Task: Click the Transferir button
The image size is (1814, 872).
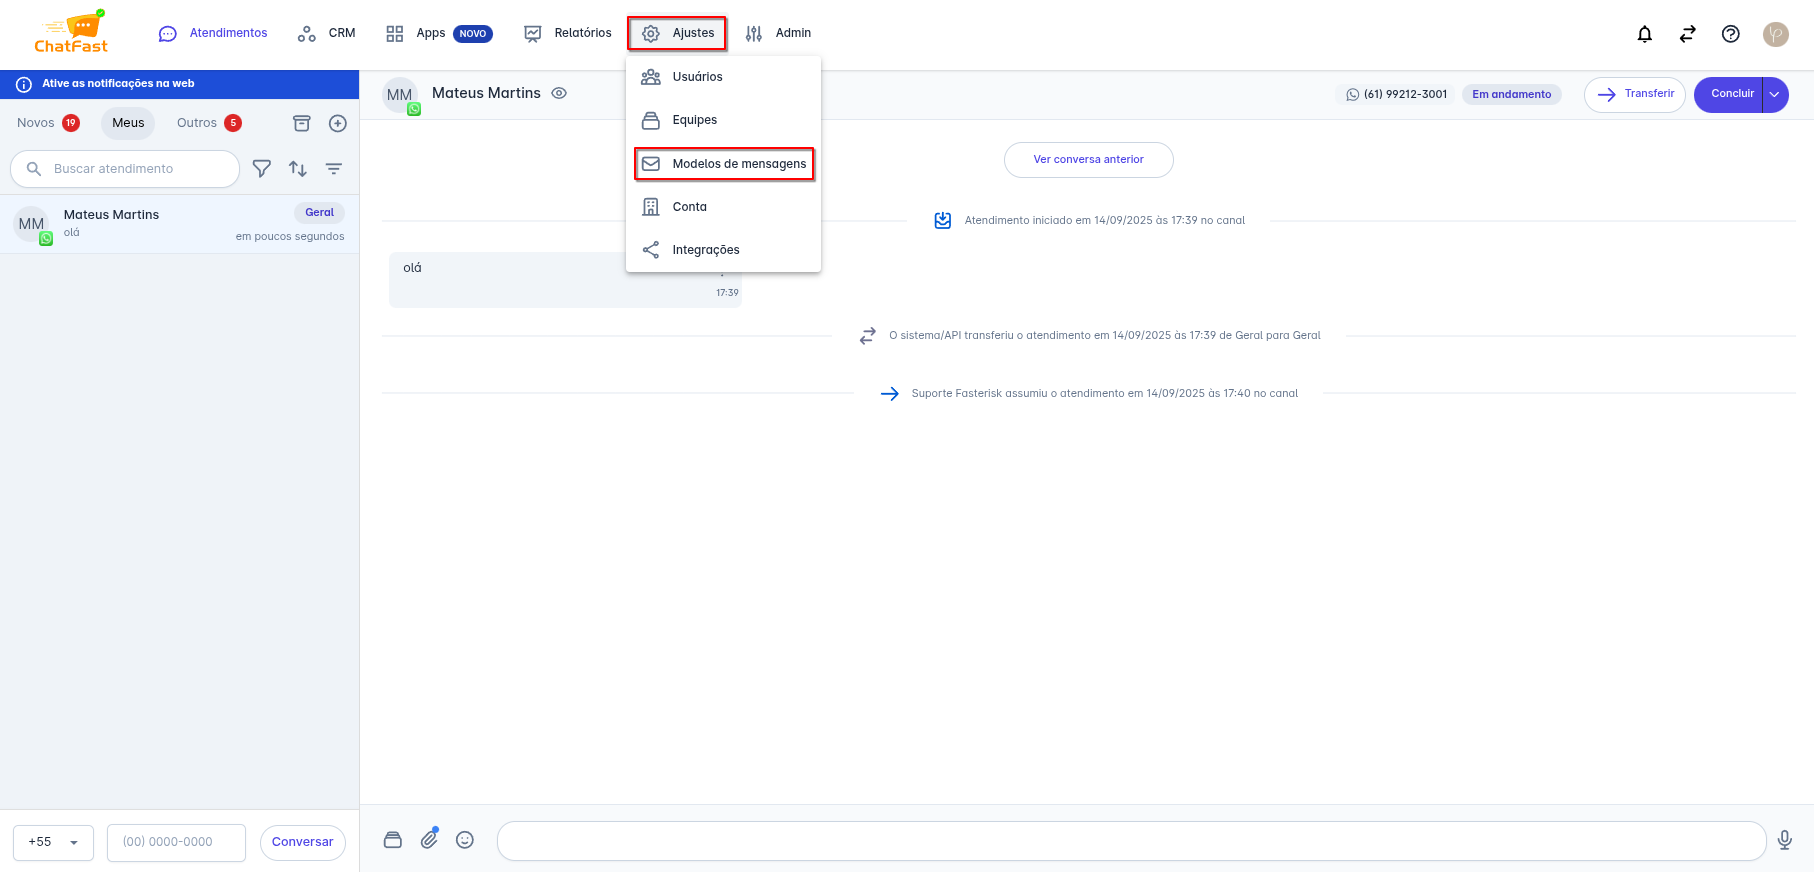Action: click(x=1634, y=94)
